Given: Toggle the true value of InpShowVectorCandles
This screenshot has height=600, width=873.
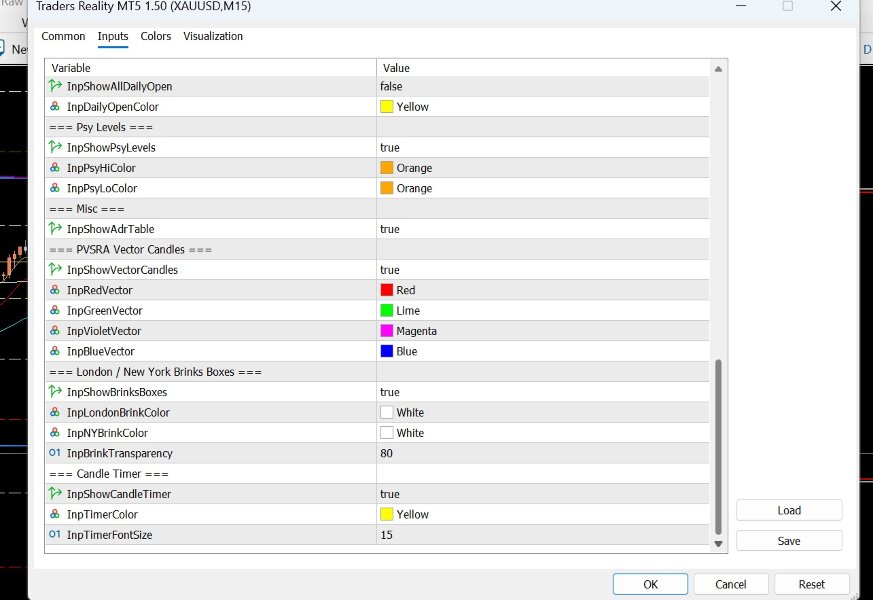Looking at the screenshot, I should (390, 270).
